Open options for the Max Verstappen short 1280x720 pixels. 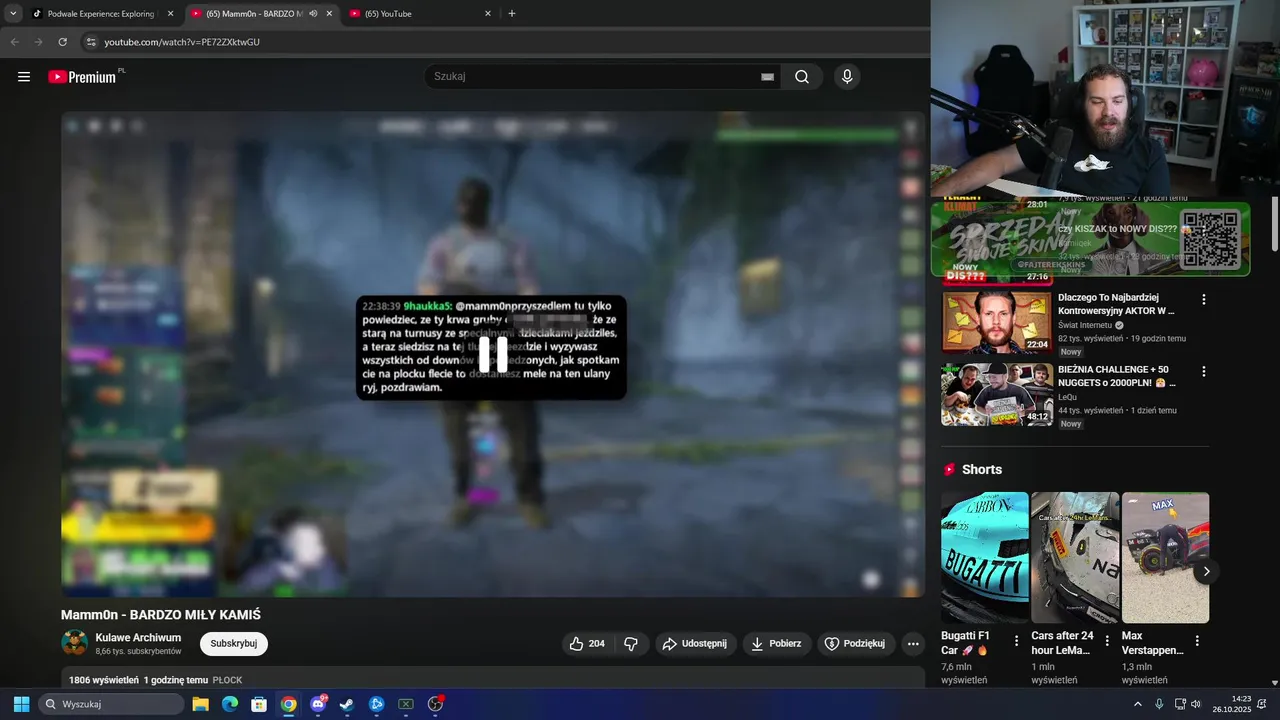1197,641
